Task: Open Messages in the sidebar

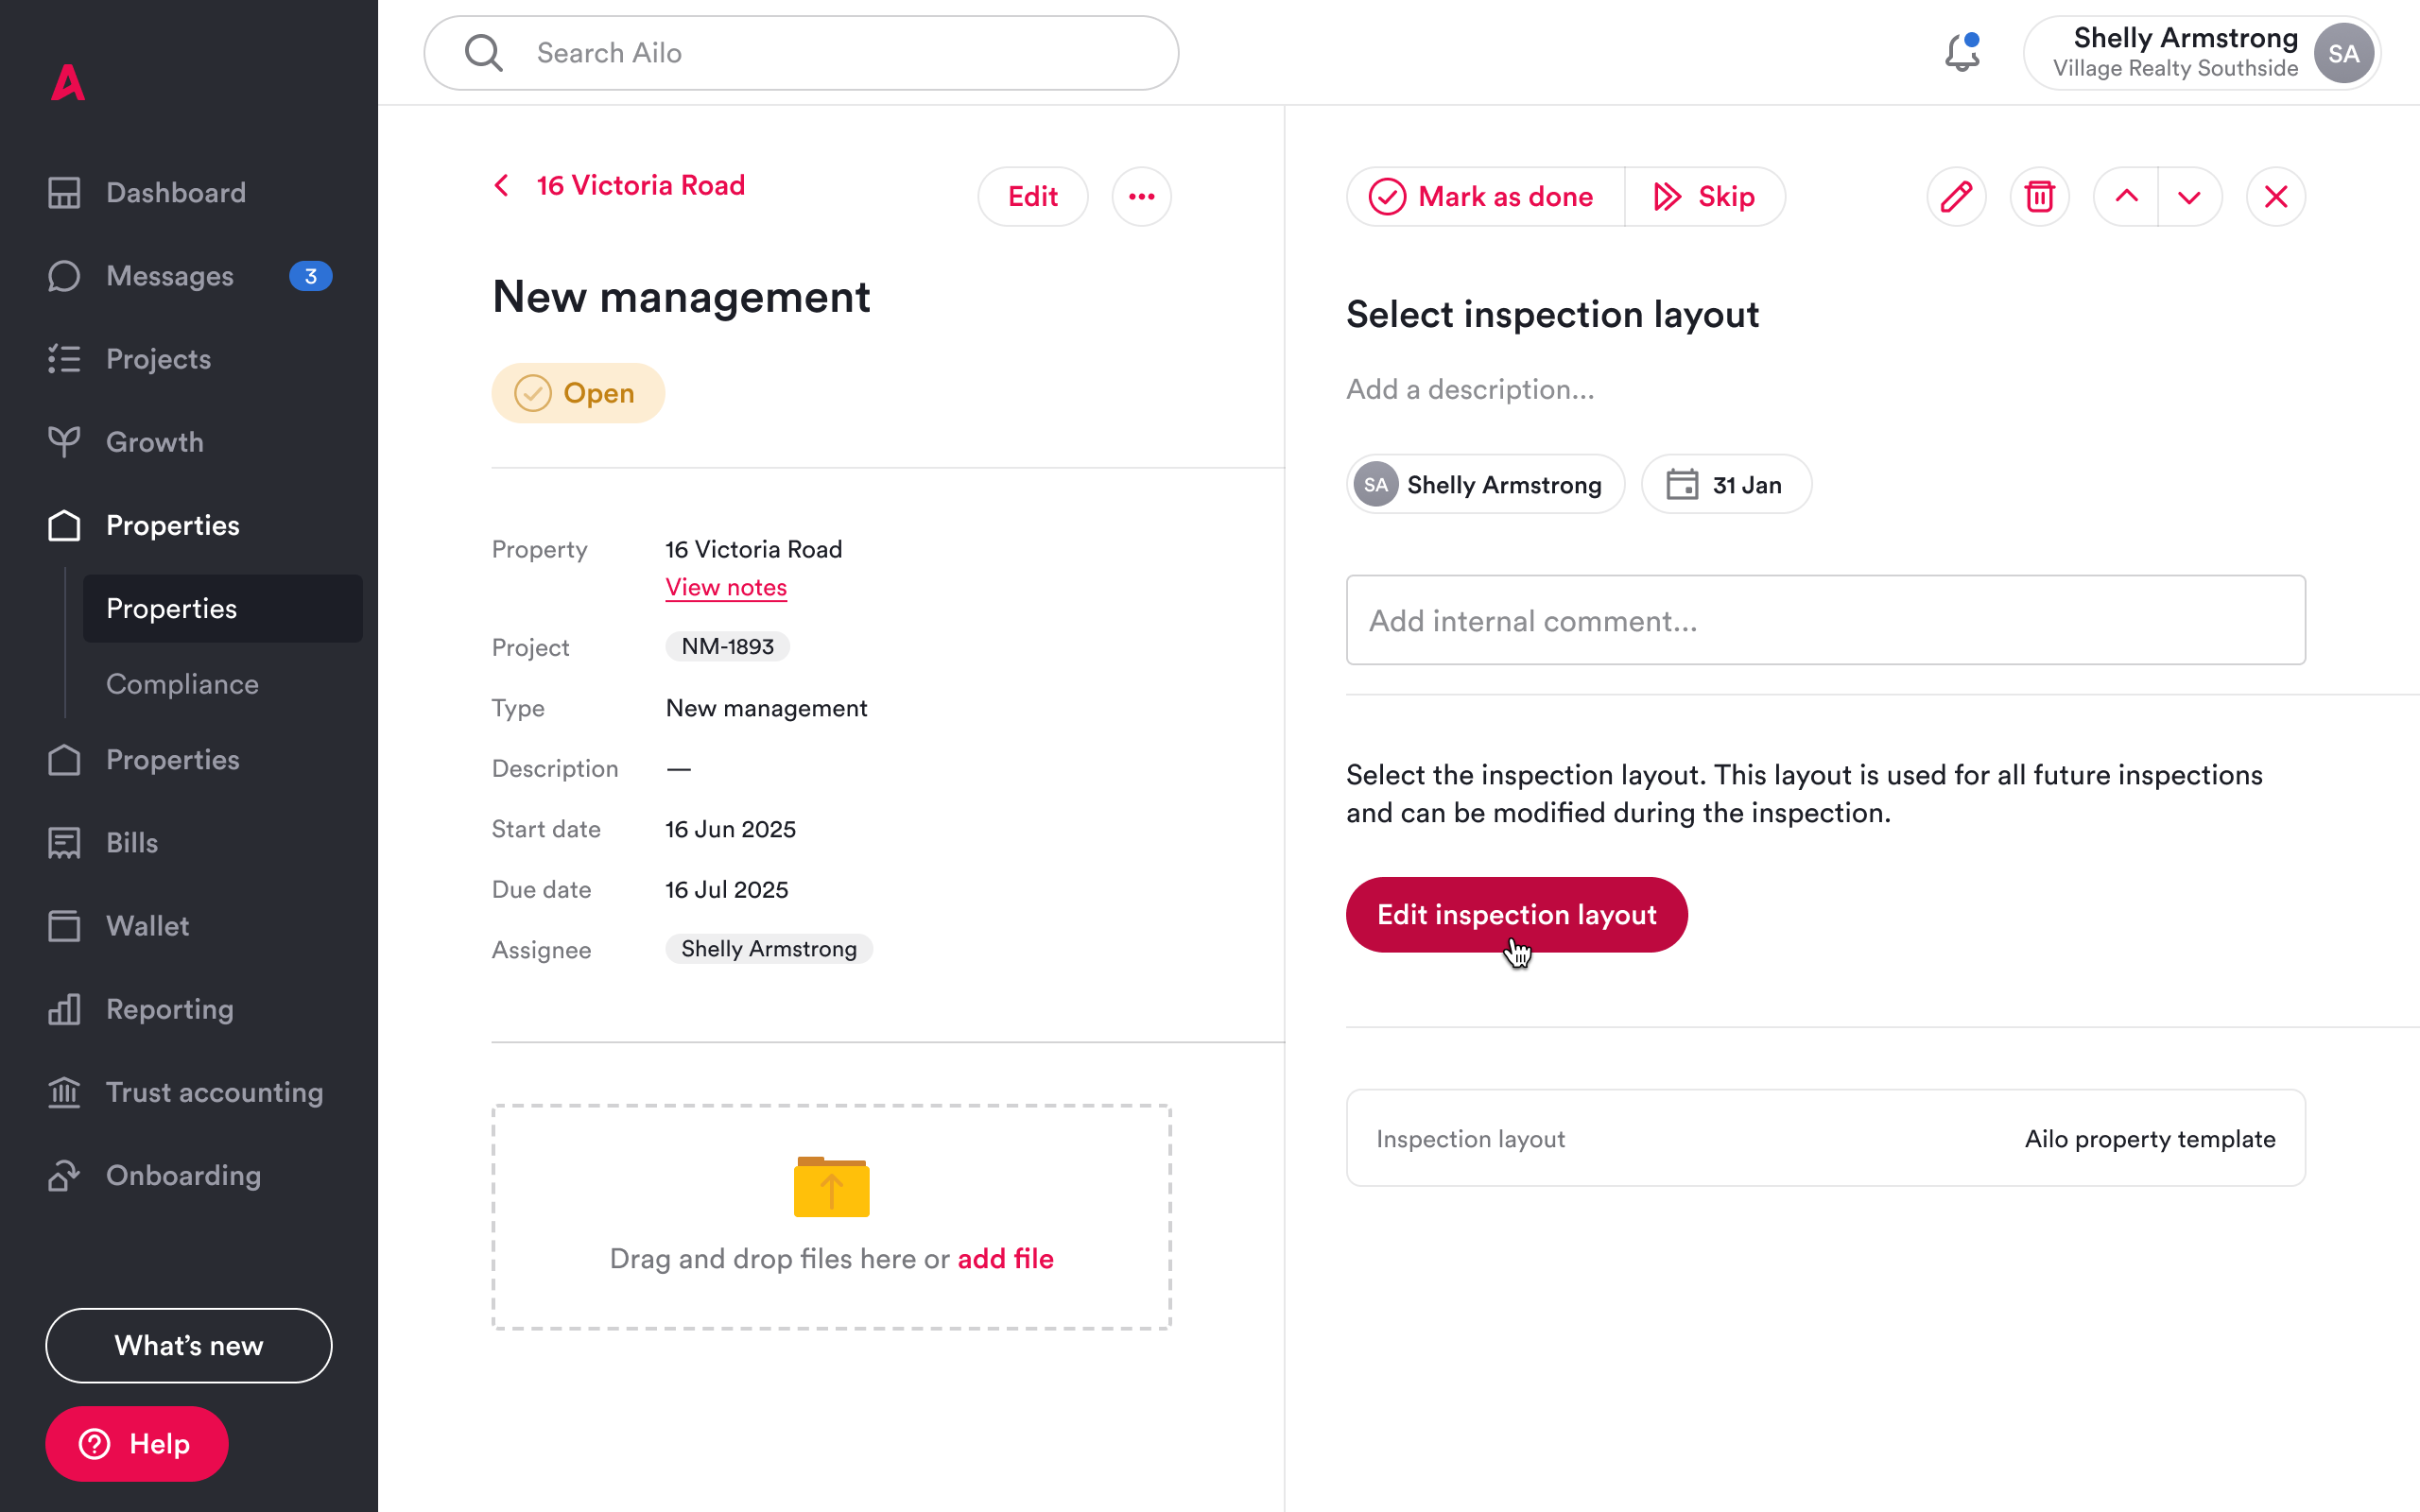Action: point(170,276)
